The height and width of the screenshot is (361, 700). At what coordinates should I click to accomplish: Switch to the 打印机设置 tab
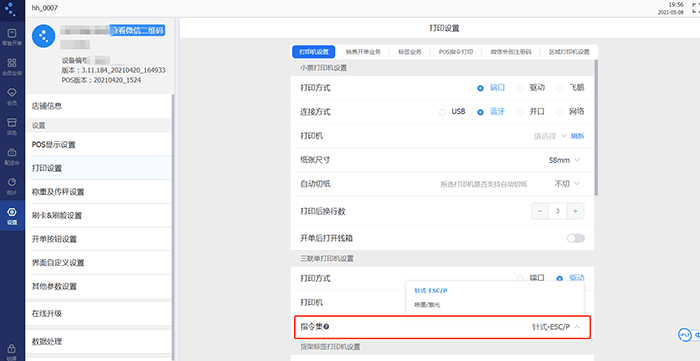[x=314, y=52]
